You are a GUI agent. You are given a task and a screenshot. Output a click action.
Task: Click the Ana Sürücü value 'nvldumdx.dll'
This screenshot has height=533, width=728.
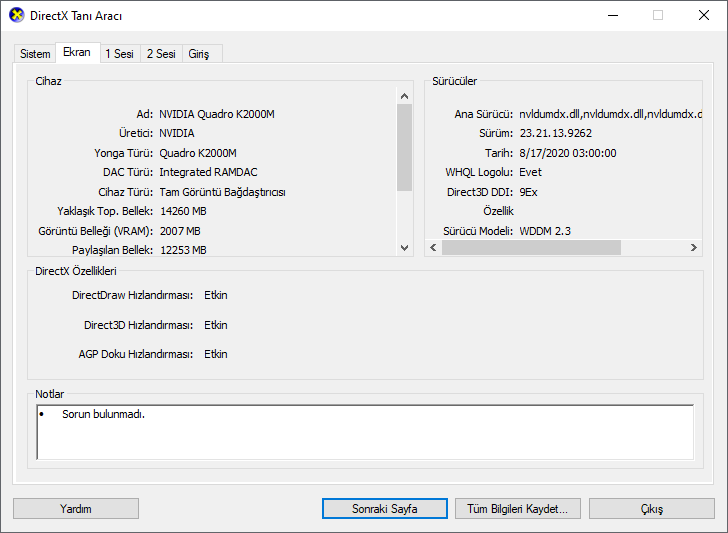pos(610,114)
